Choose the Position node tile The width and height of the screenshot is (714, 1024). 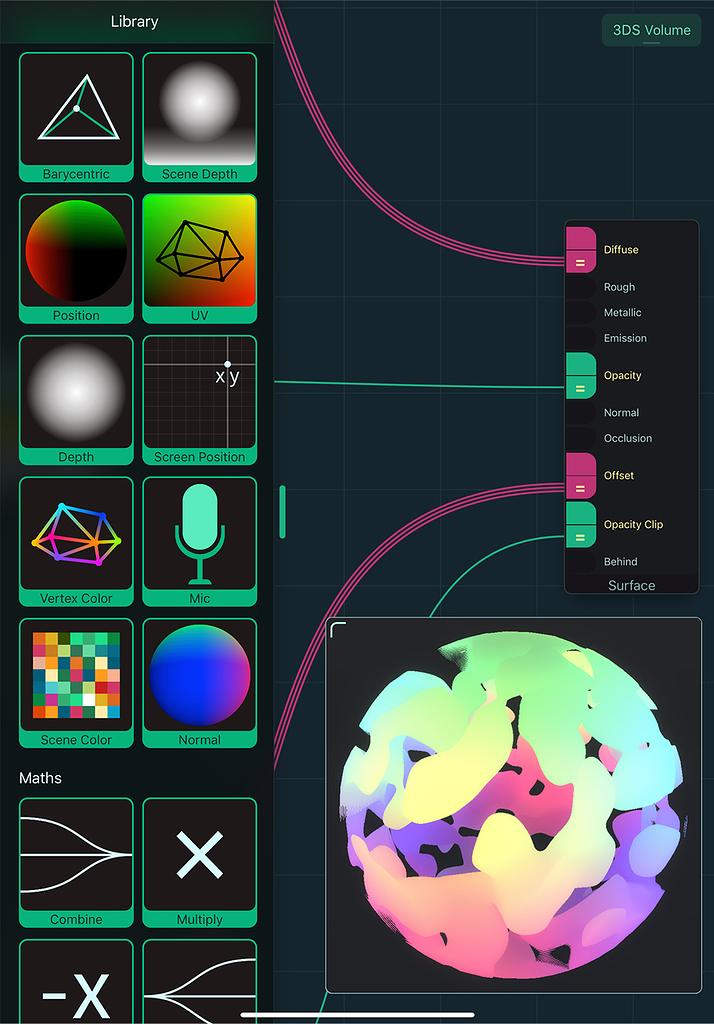click(x=76, y=258)
